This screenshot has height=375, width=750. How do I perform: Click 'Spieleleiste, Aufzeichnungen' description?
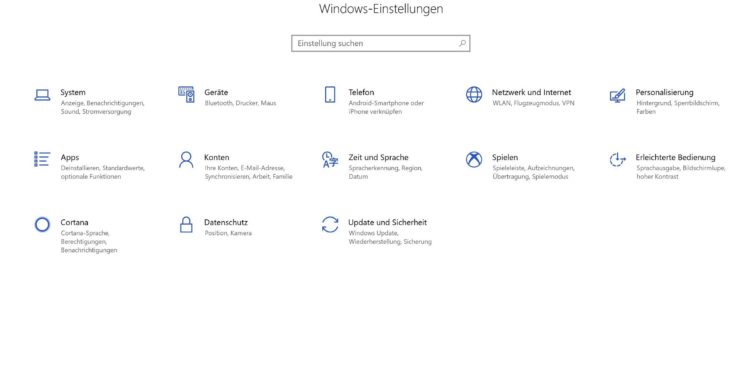click(533, 168)
